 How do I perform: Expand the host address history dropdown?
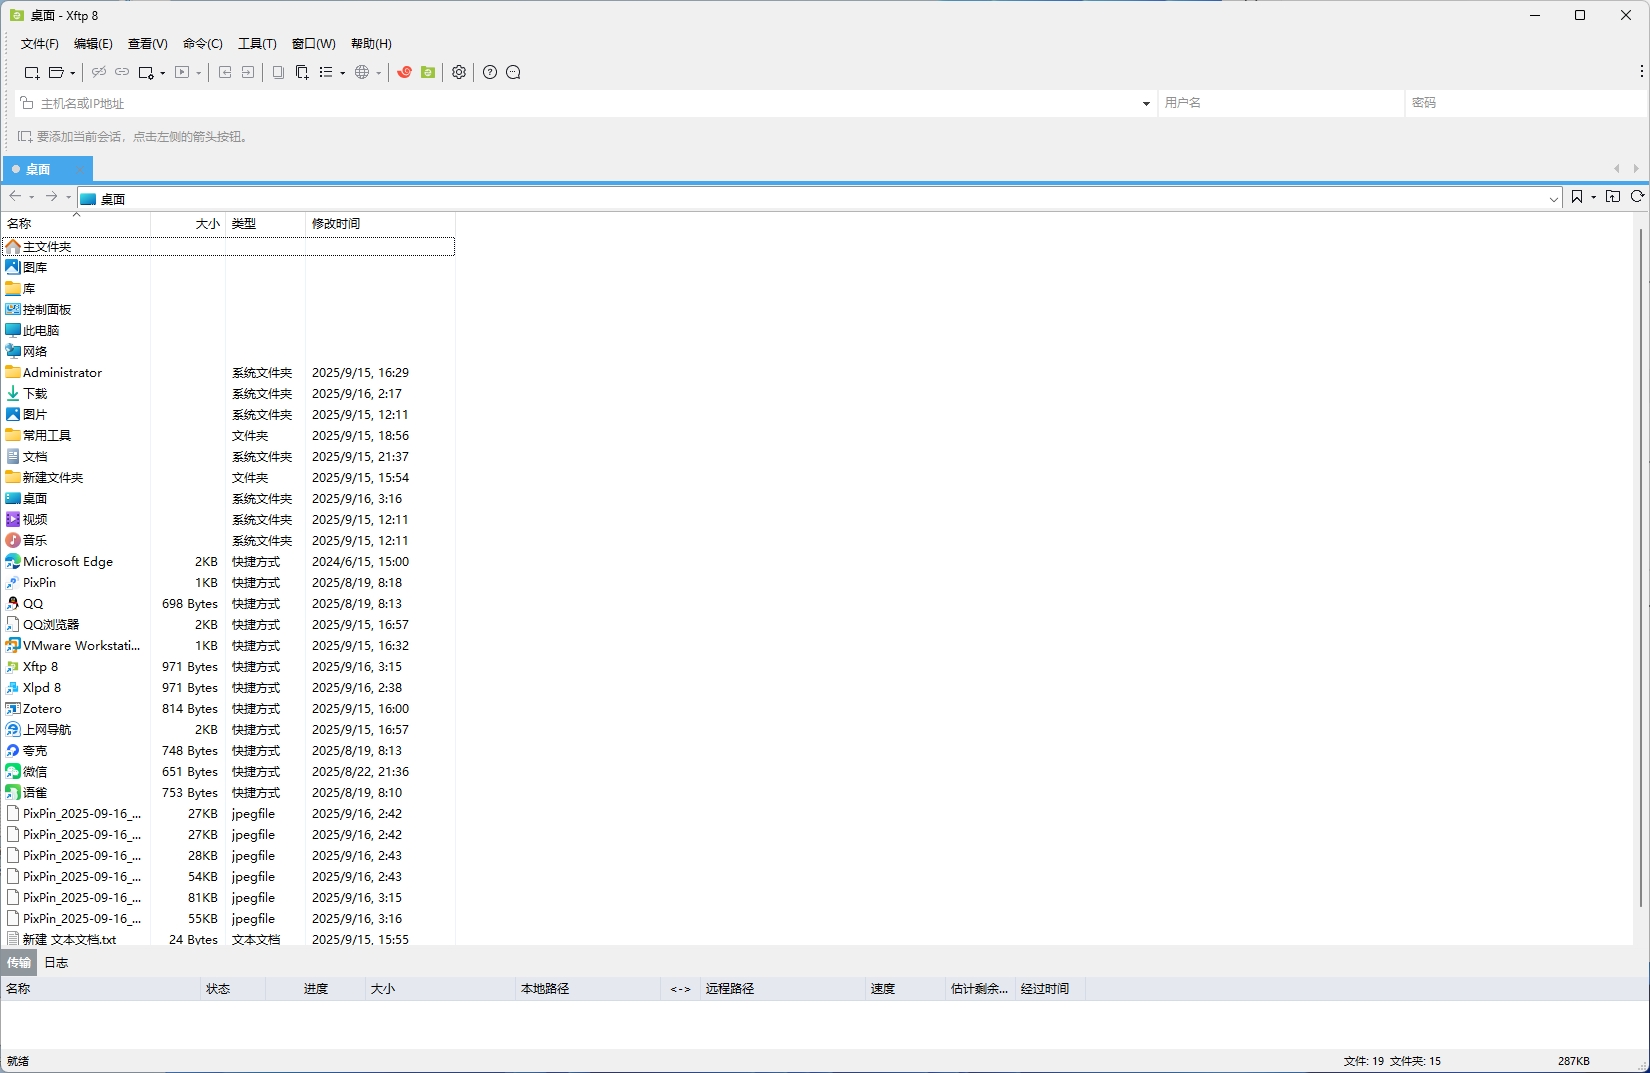[1146, 103]
